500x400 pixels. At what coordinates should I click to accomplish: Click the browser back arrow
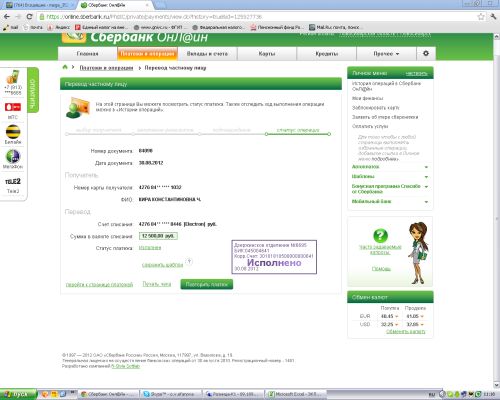click(7, 17)
